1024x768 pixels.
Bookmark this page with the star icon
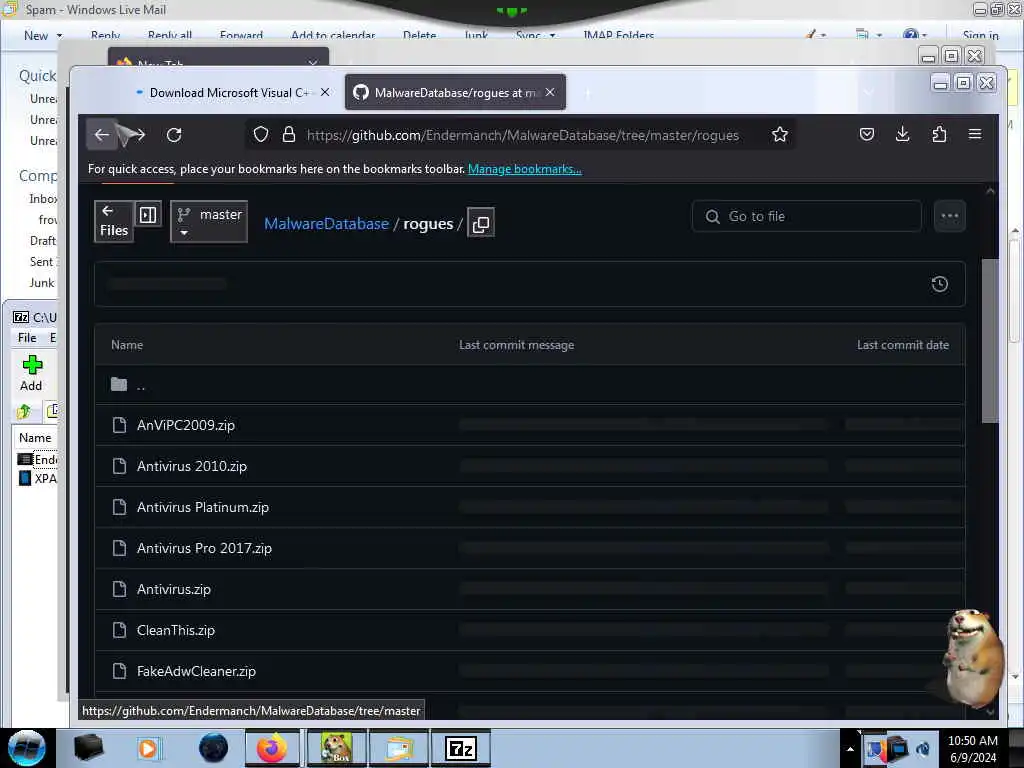(x=780, y=135)
